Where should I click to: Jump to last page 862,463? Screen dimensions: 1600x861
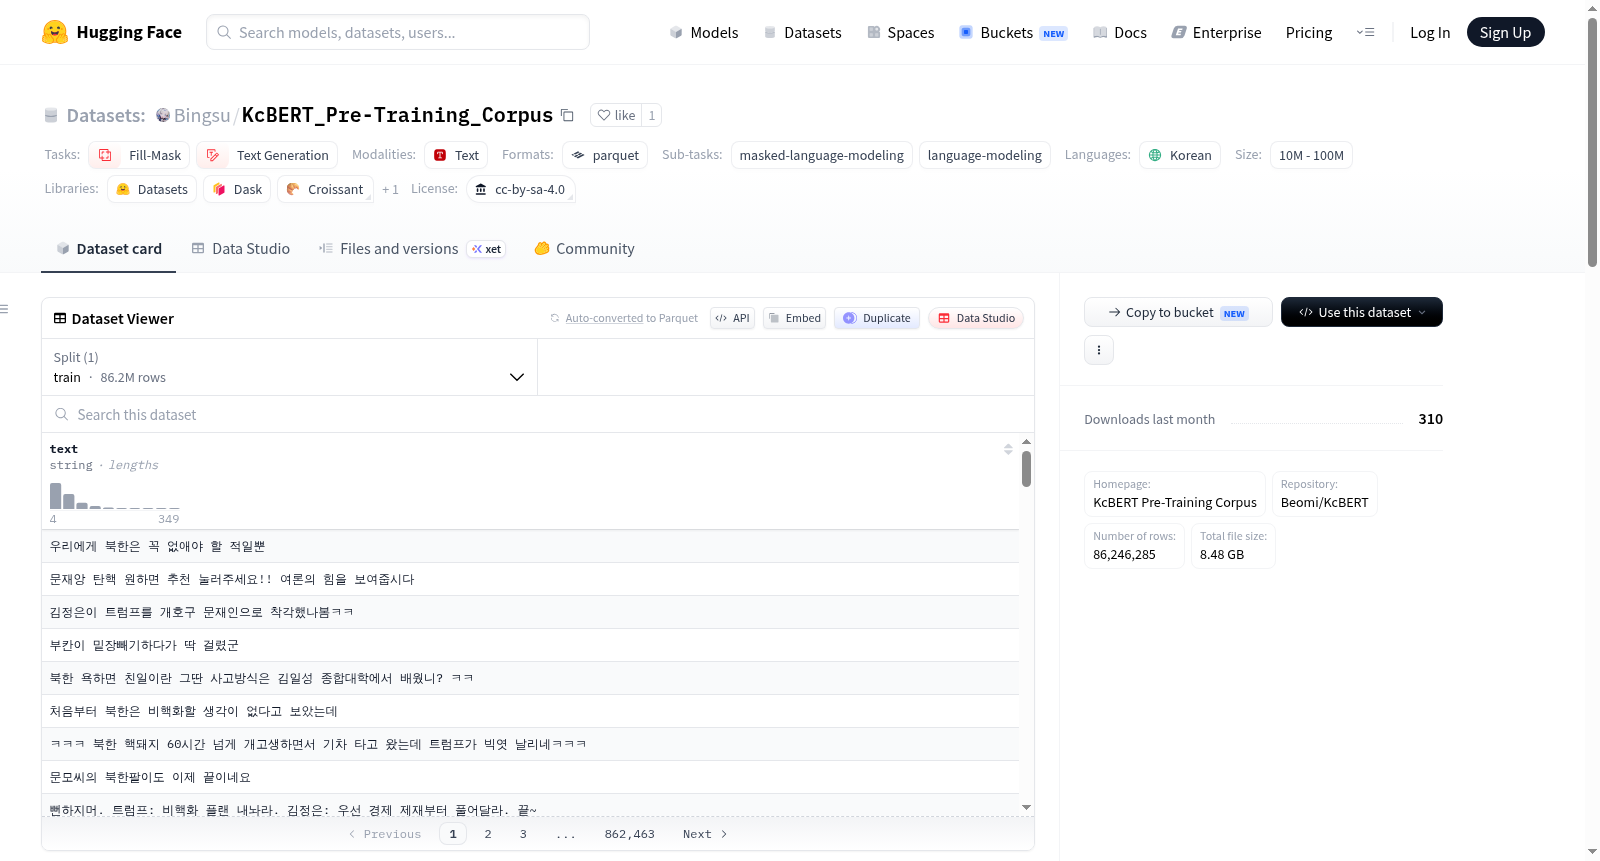pos(629,834)
